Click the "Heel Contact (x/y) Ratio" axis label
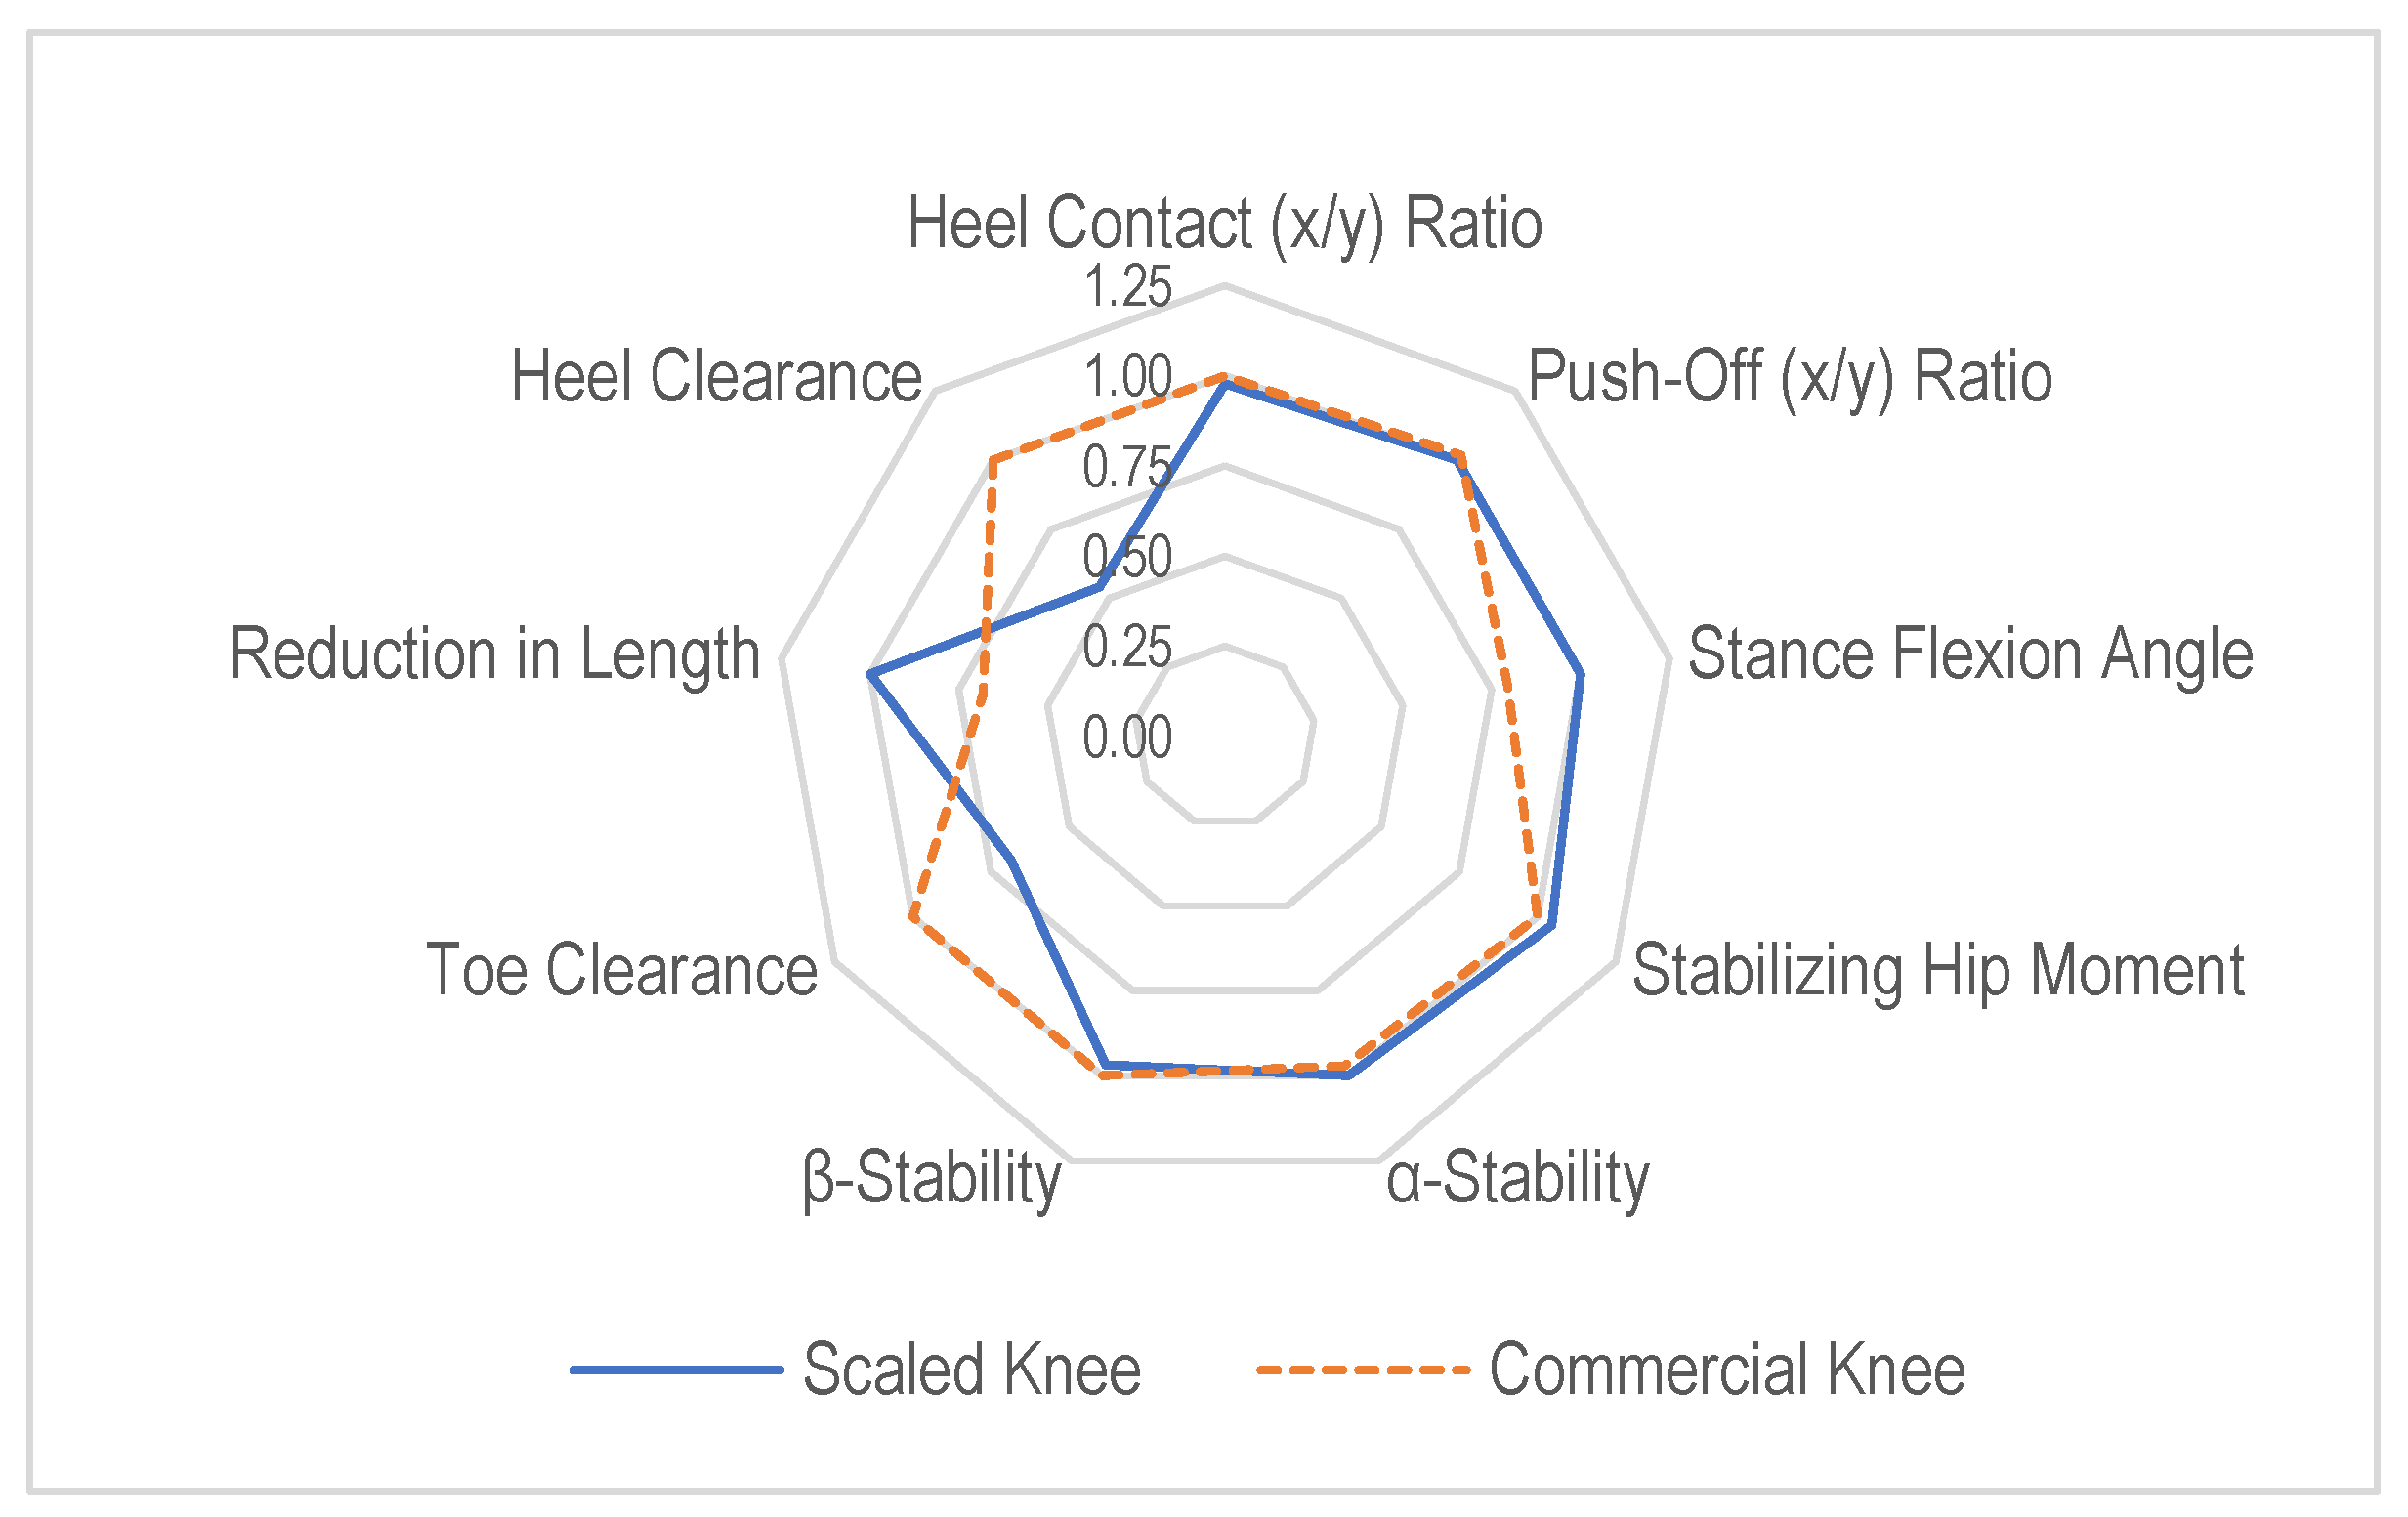This screenshot has width=2408, height=1517. pyautogui.click(x=1224, y=223)
